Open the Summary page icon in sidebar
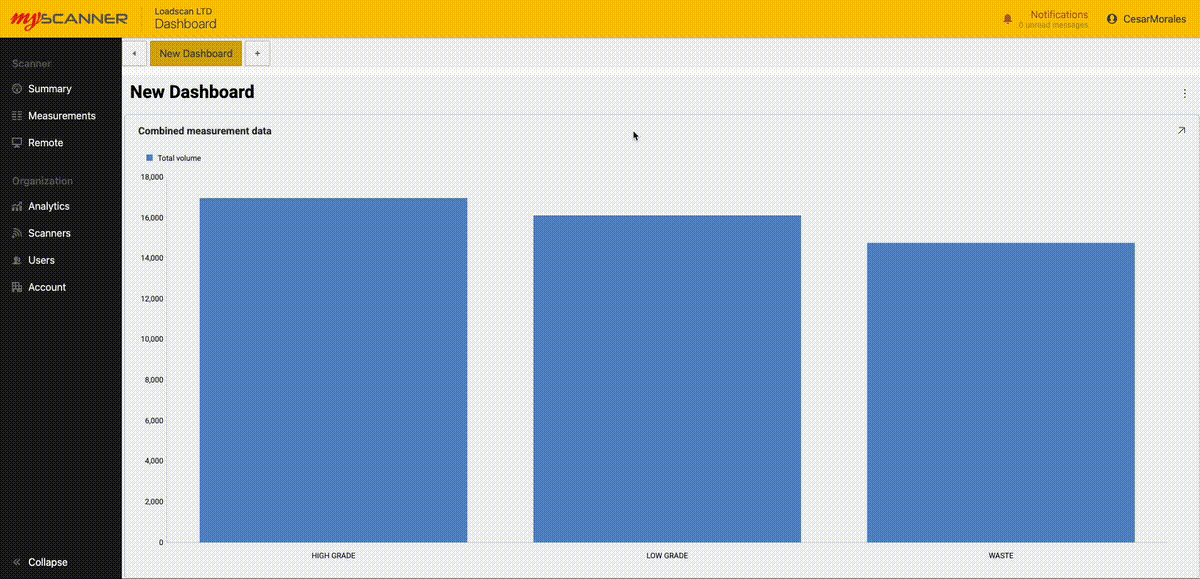The width and height of the screenshot is (1200, 579). (x=17, y=89)
